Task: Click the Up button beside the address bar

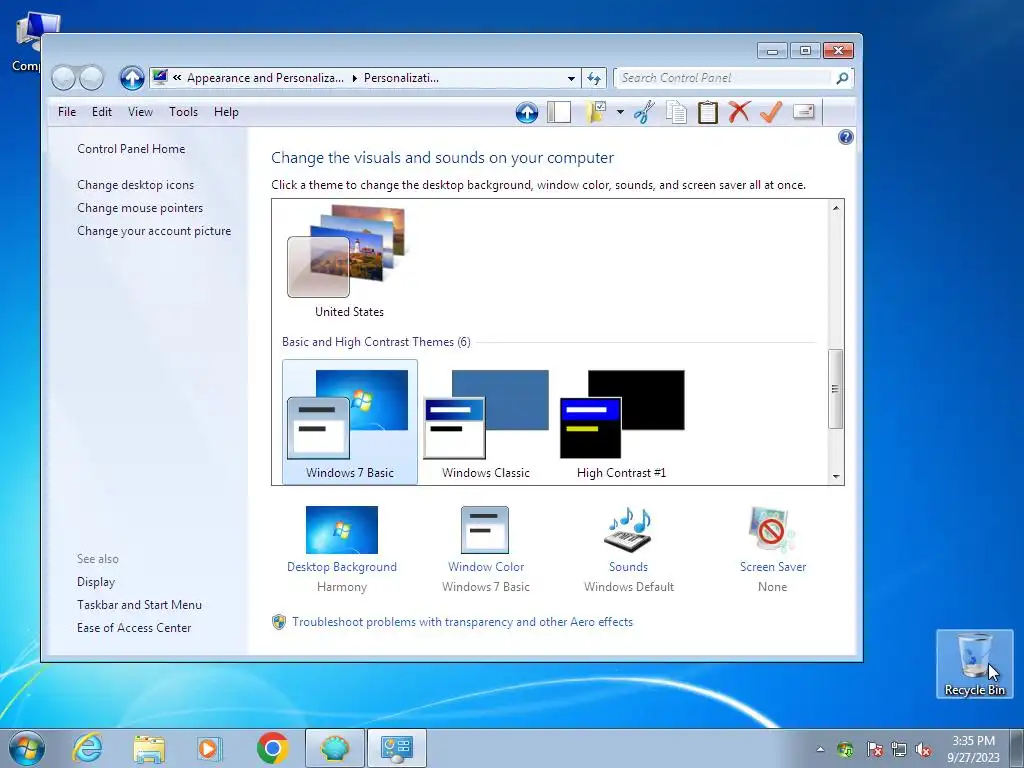Action: [132, 78]
